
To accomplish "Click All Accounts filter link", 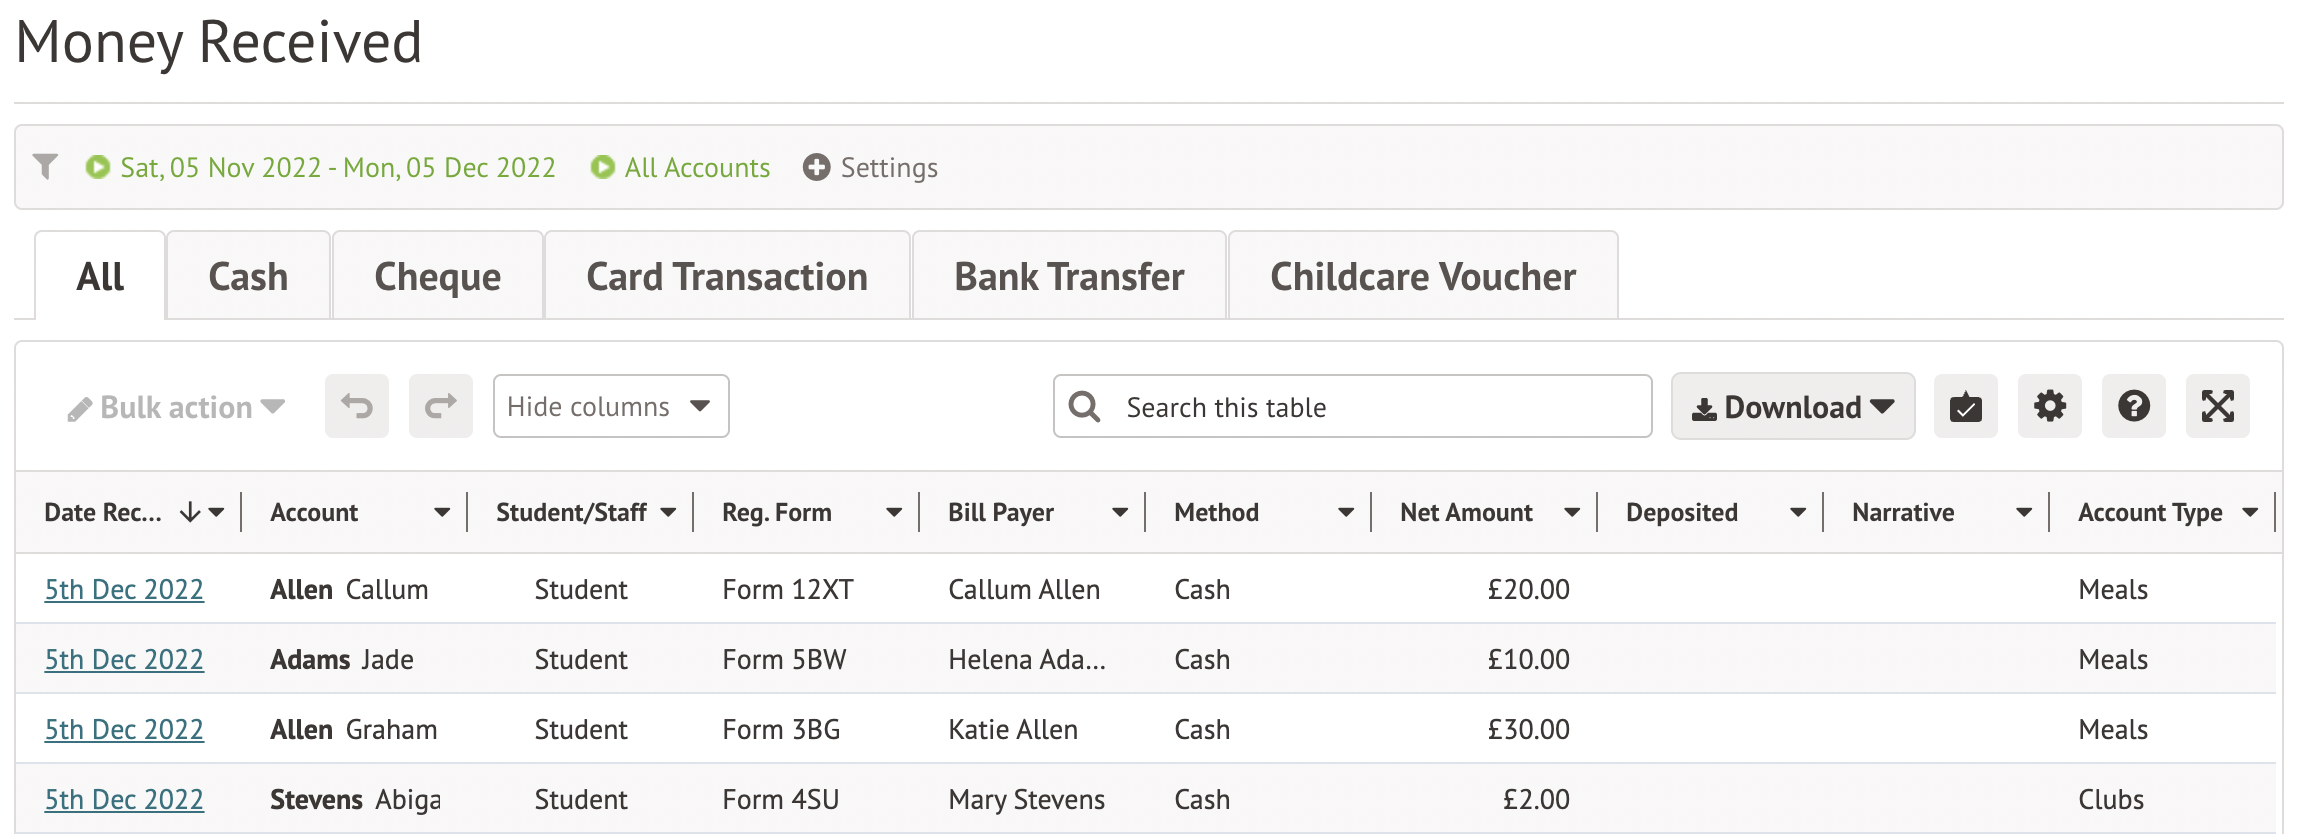I will (697, 167).
